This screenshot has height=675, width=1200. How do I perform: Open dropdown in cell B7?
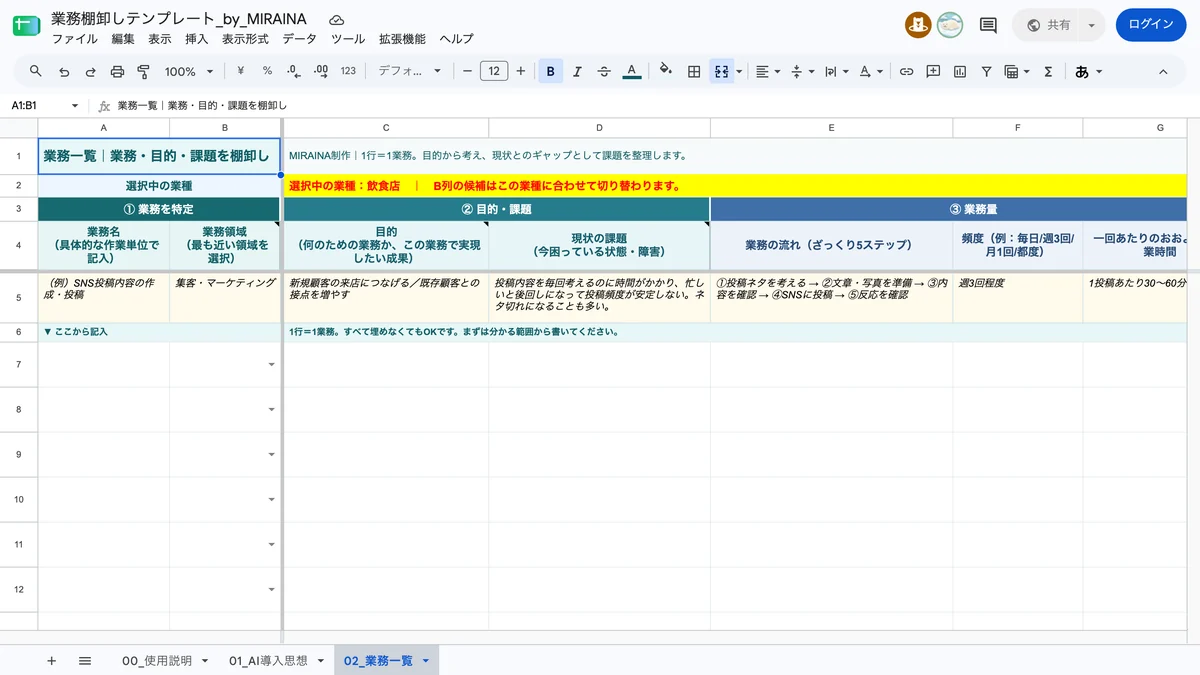272,365
